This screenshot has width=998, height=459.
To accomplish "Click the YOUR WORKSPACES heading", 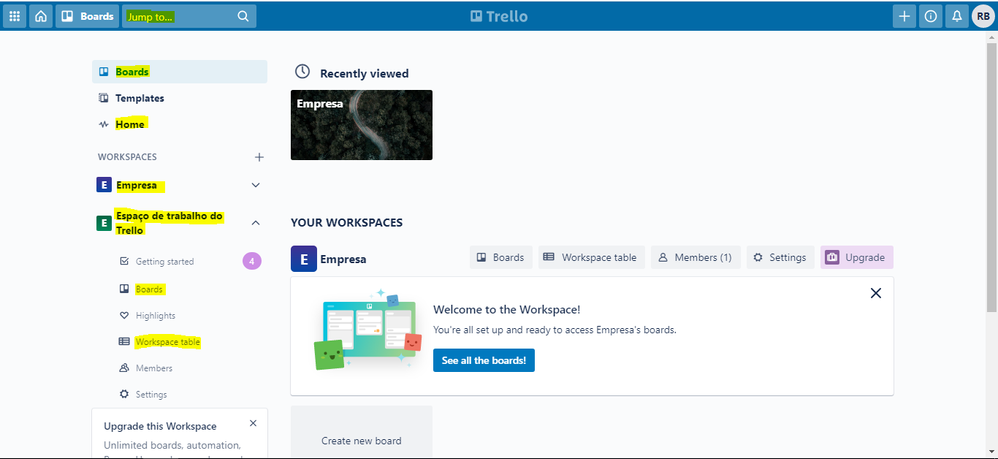I will 347,223.
